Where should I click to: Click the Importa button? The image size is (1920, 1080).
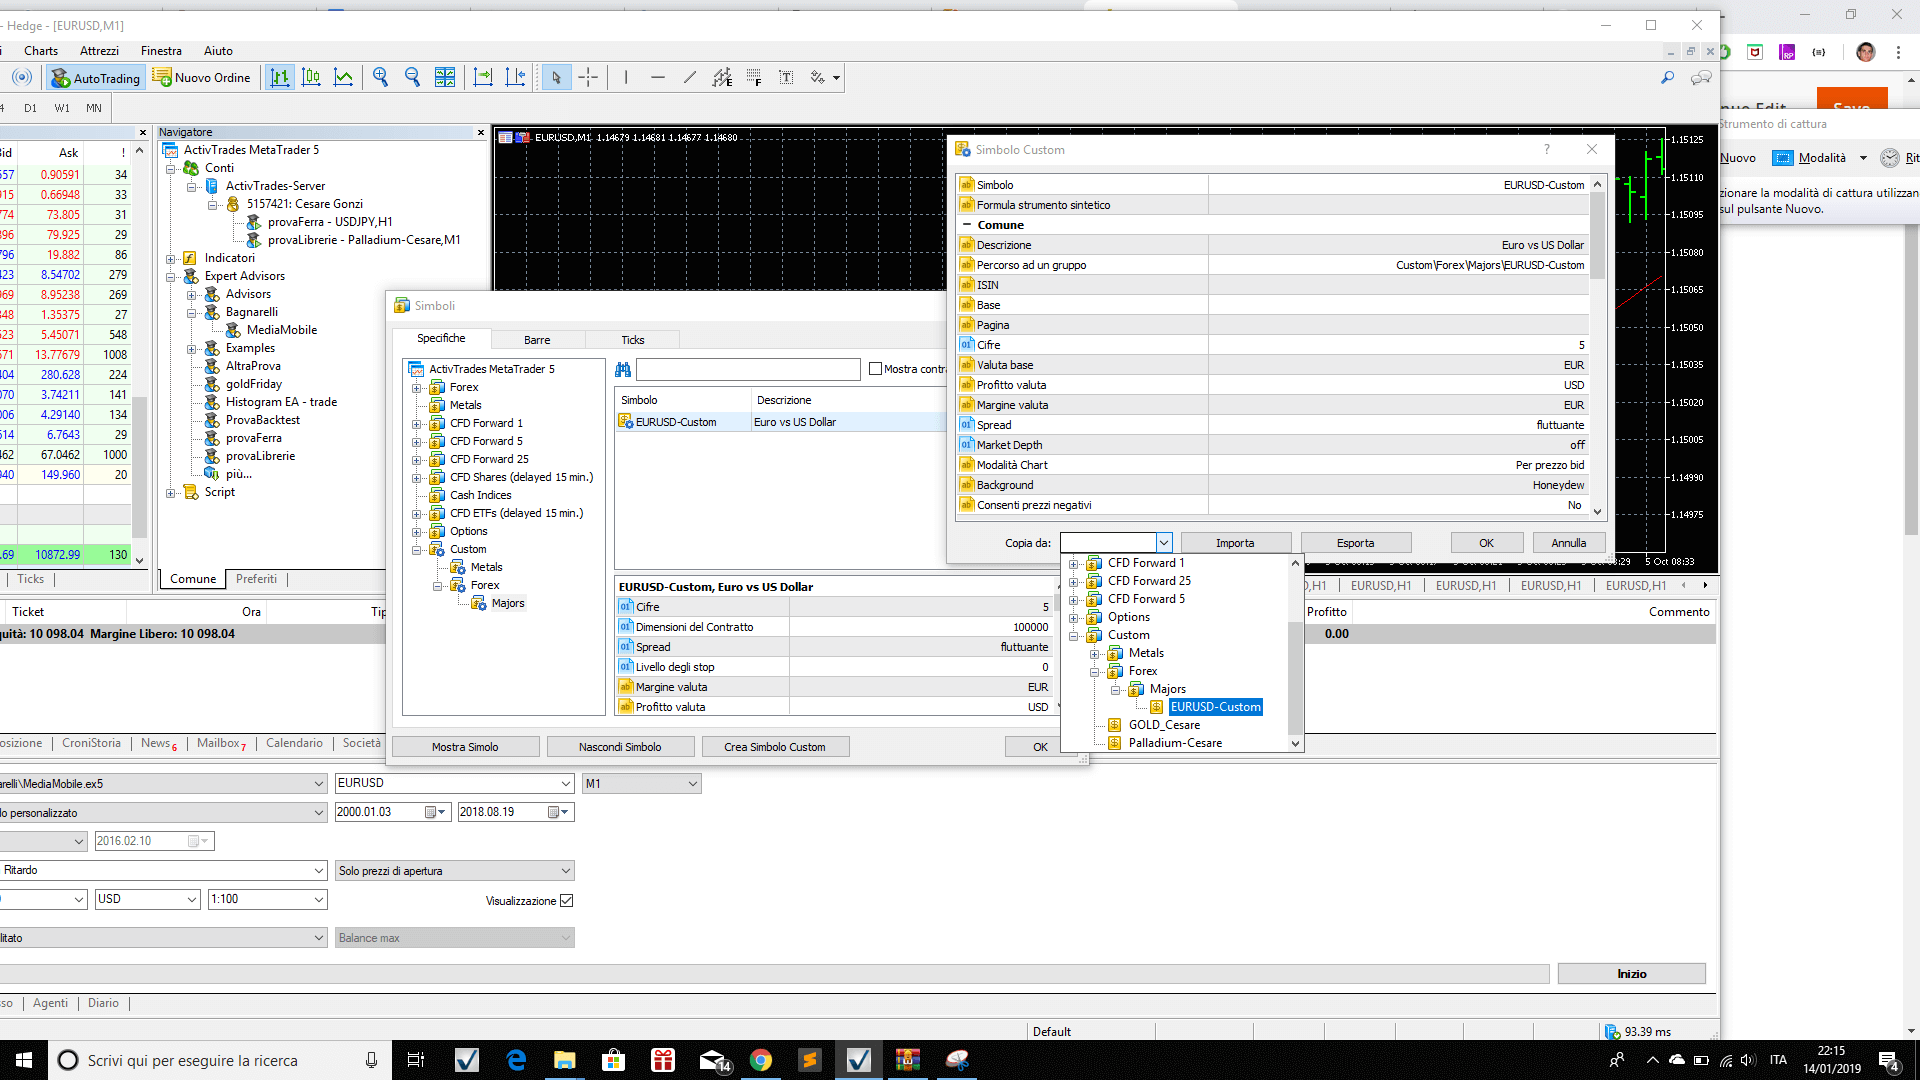(1235, 543)
